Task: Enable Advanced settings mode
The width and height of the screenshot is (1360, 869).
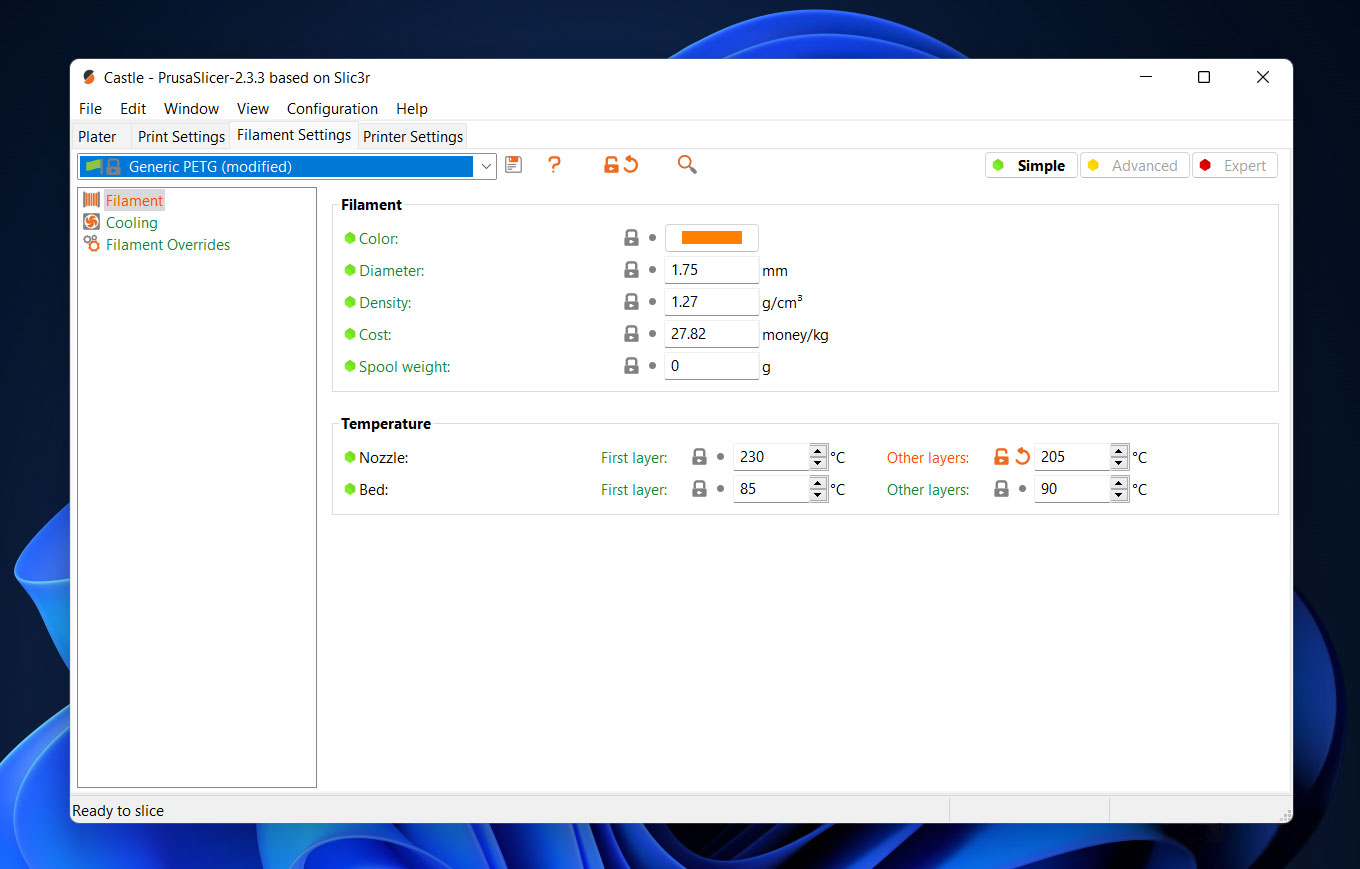Action: pyautogui.click(x=1134, y=166)
